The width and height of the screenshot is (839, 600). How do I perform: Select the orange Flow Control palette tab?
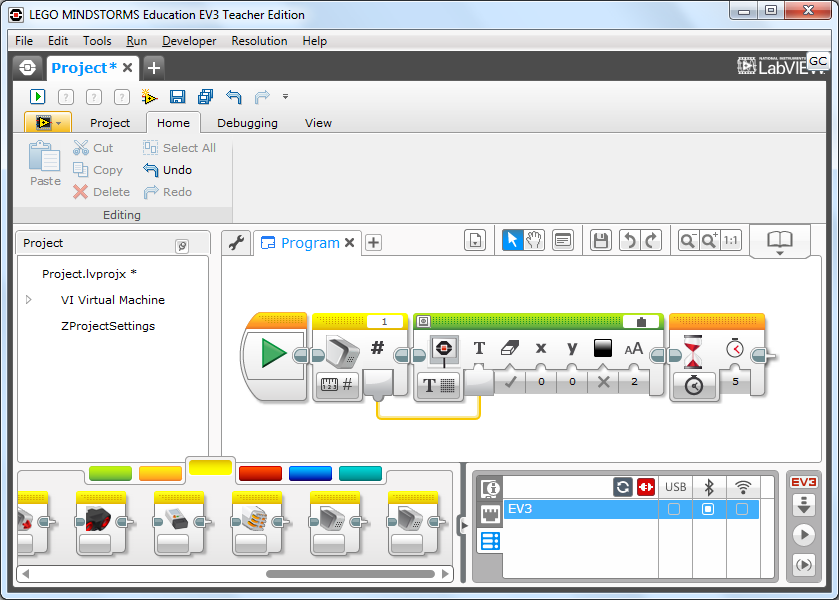[x=161, y=473]
